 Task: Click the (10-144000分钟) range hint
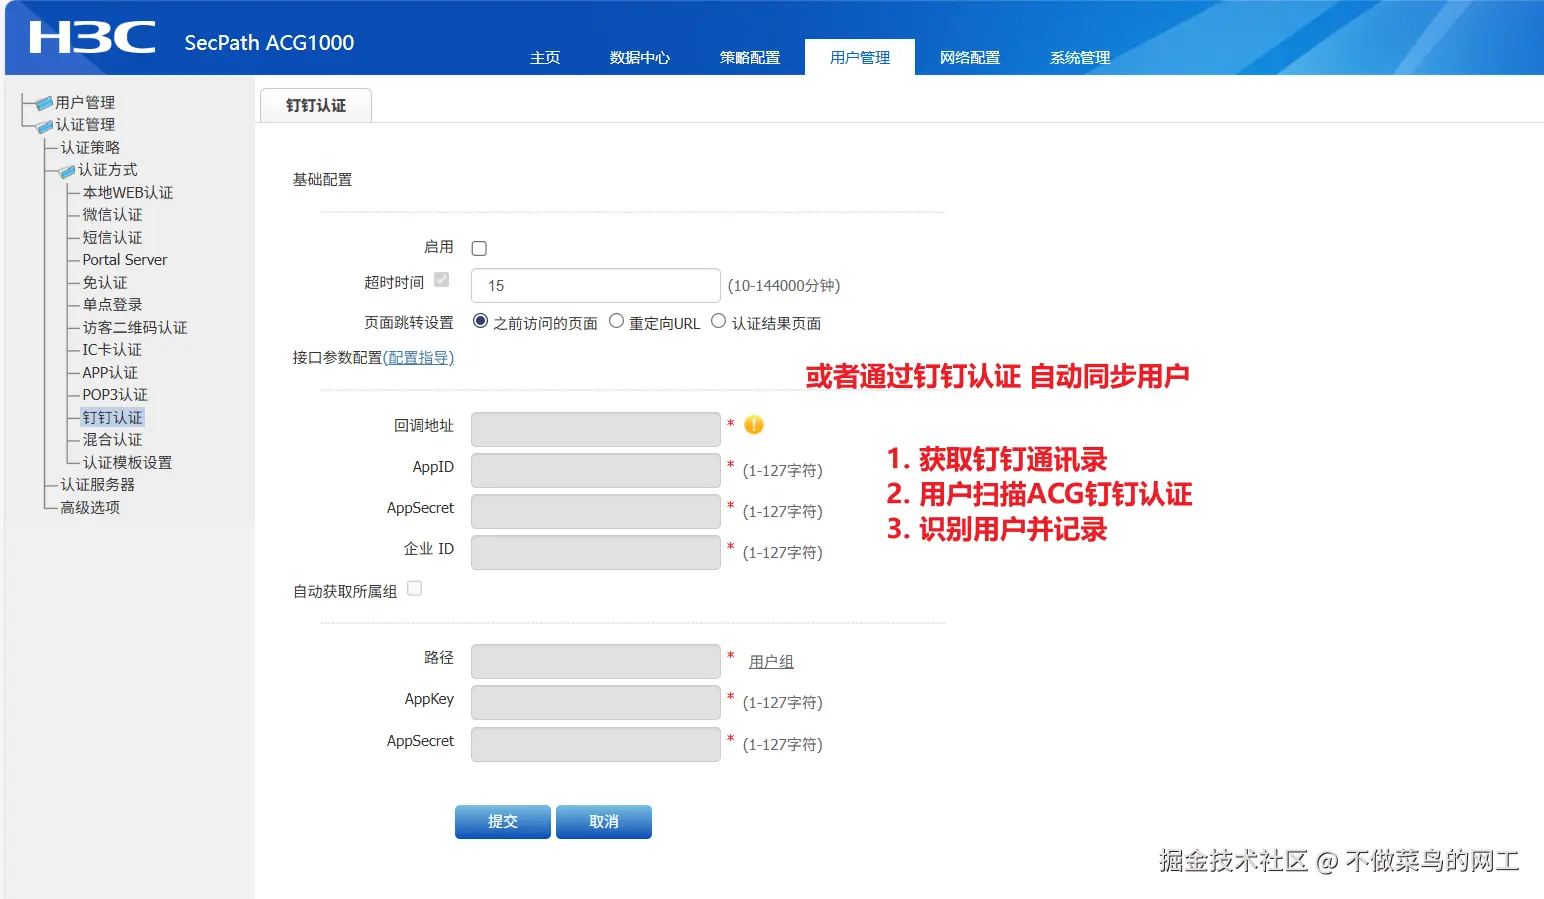coord(784,286)
